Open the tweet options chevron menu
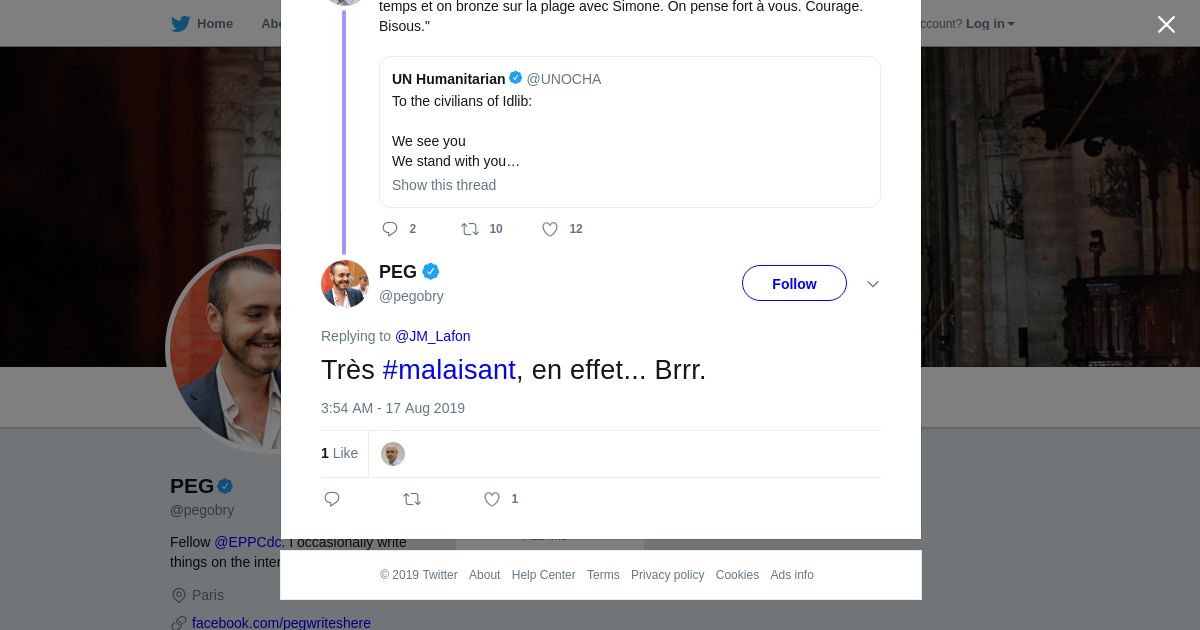The height and width of the screenshot is (630, 1200). (873, 284)
